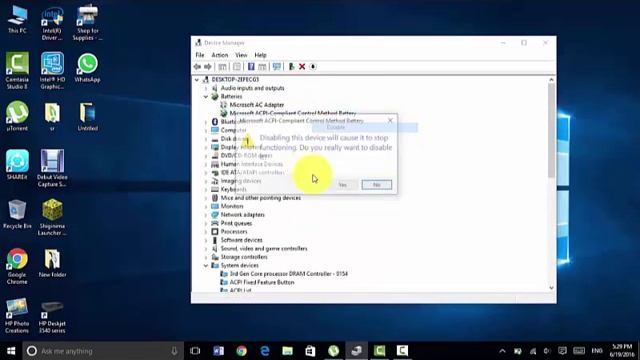Launch WhatsApp from the desktop
Image resolution: width=640 pixels, height=360 pixels.
pyautogui.click(x=87, y=68)
